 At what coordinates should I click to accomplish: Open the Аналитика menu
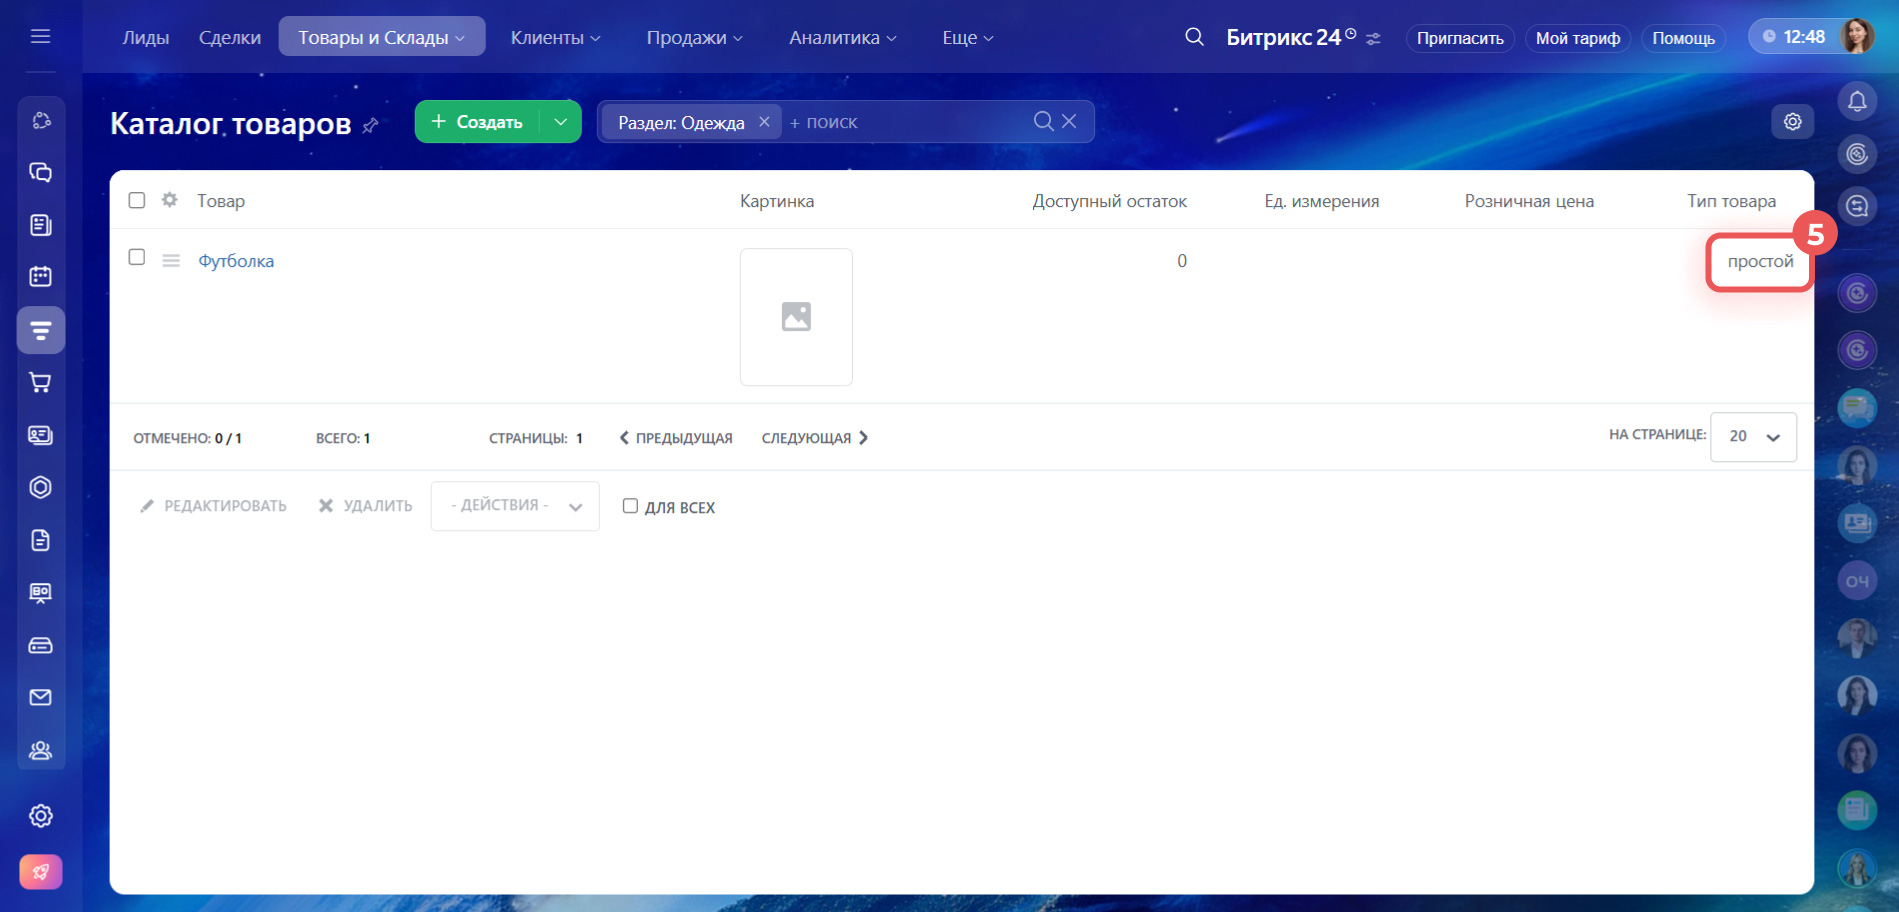[842, 37]
